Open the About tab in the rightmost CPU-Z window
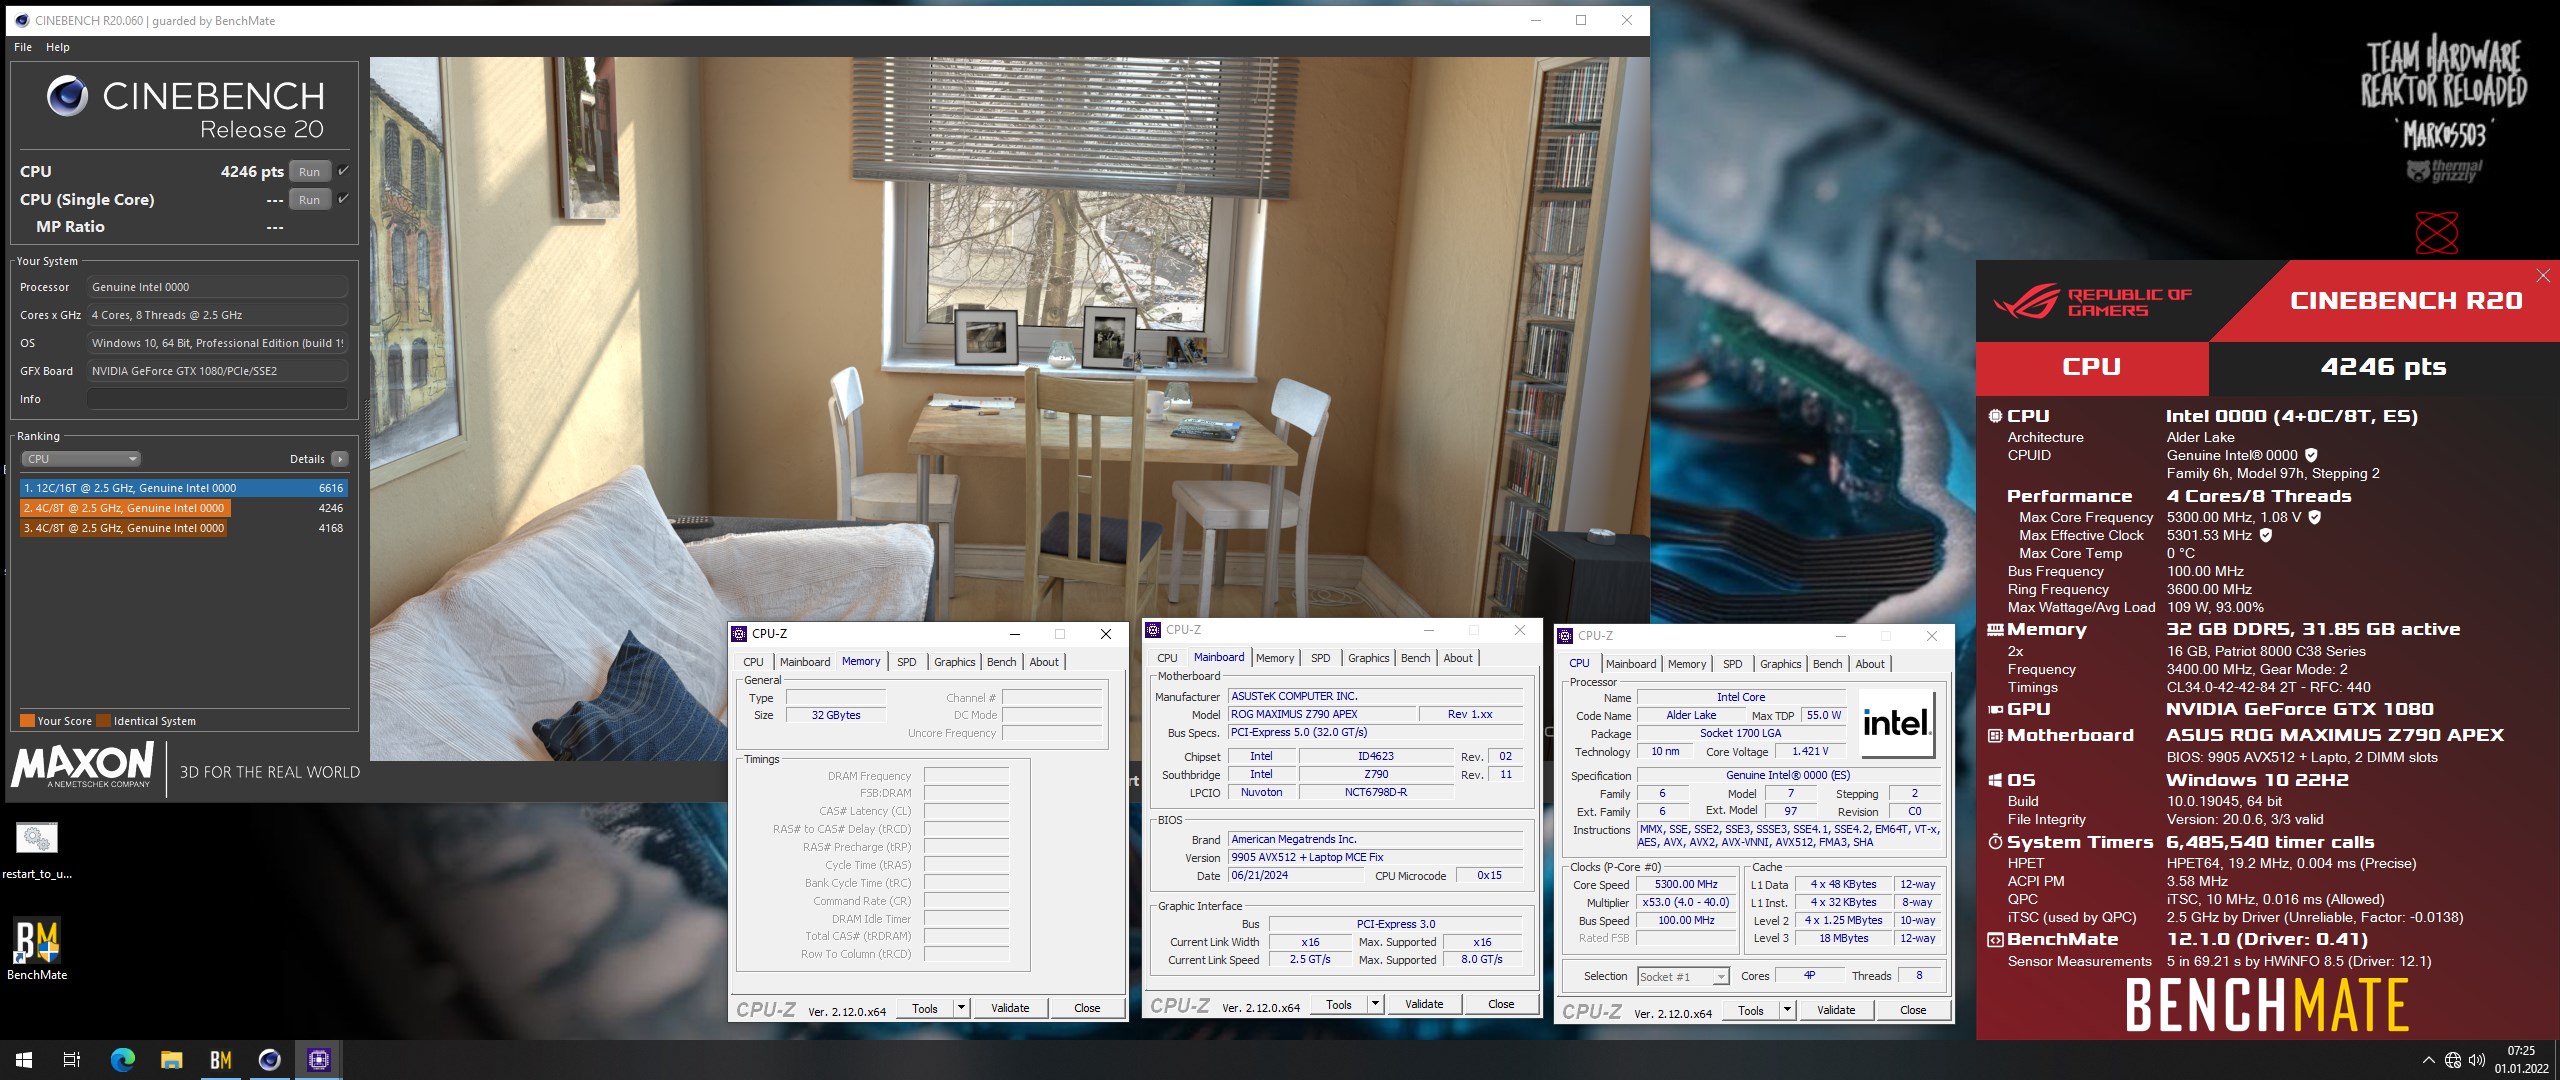Viewport: 2560px width, 1080px height. click(x=1870, y=664)
